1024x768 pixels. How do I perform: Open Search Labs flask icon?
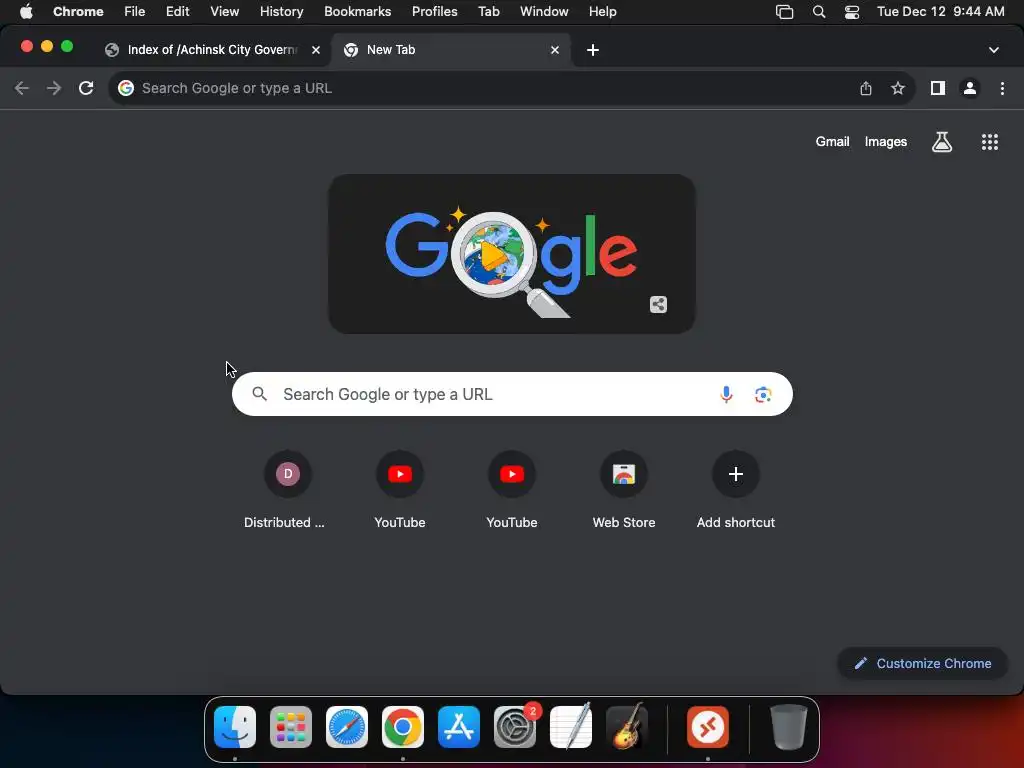pos(942,142)
